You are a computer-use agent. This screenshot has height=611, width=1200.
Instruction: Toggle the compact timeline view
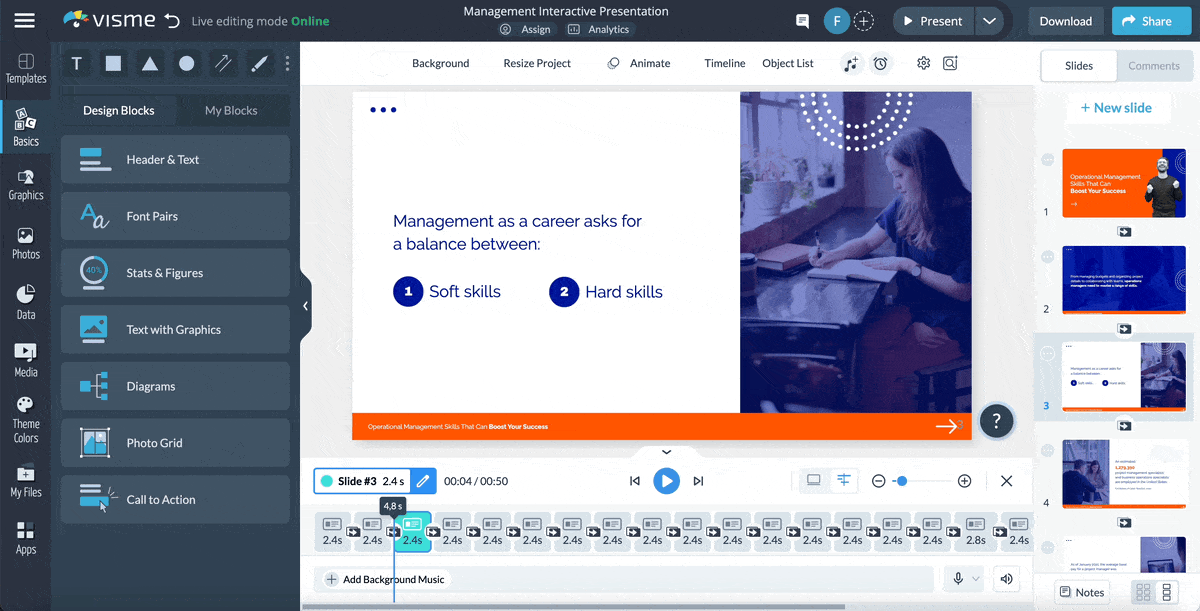843,480
